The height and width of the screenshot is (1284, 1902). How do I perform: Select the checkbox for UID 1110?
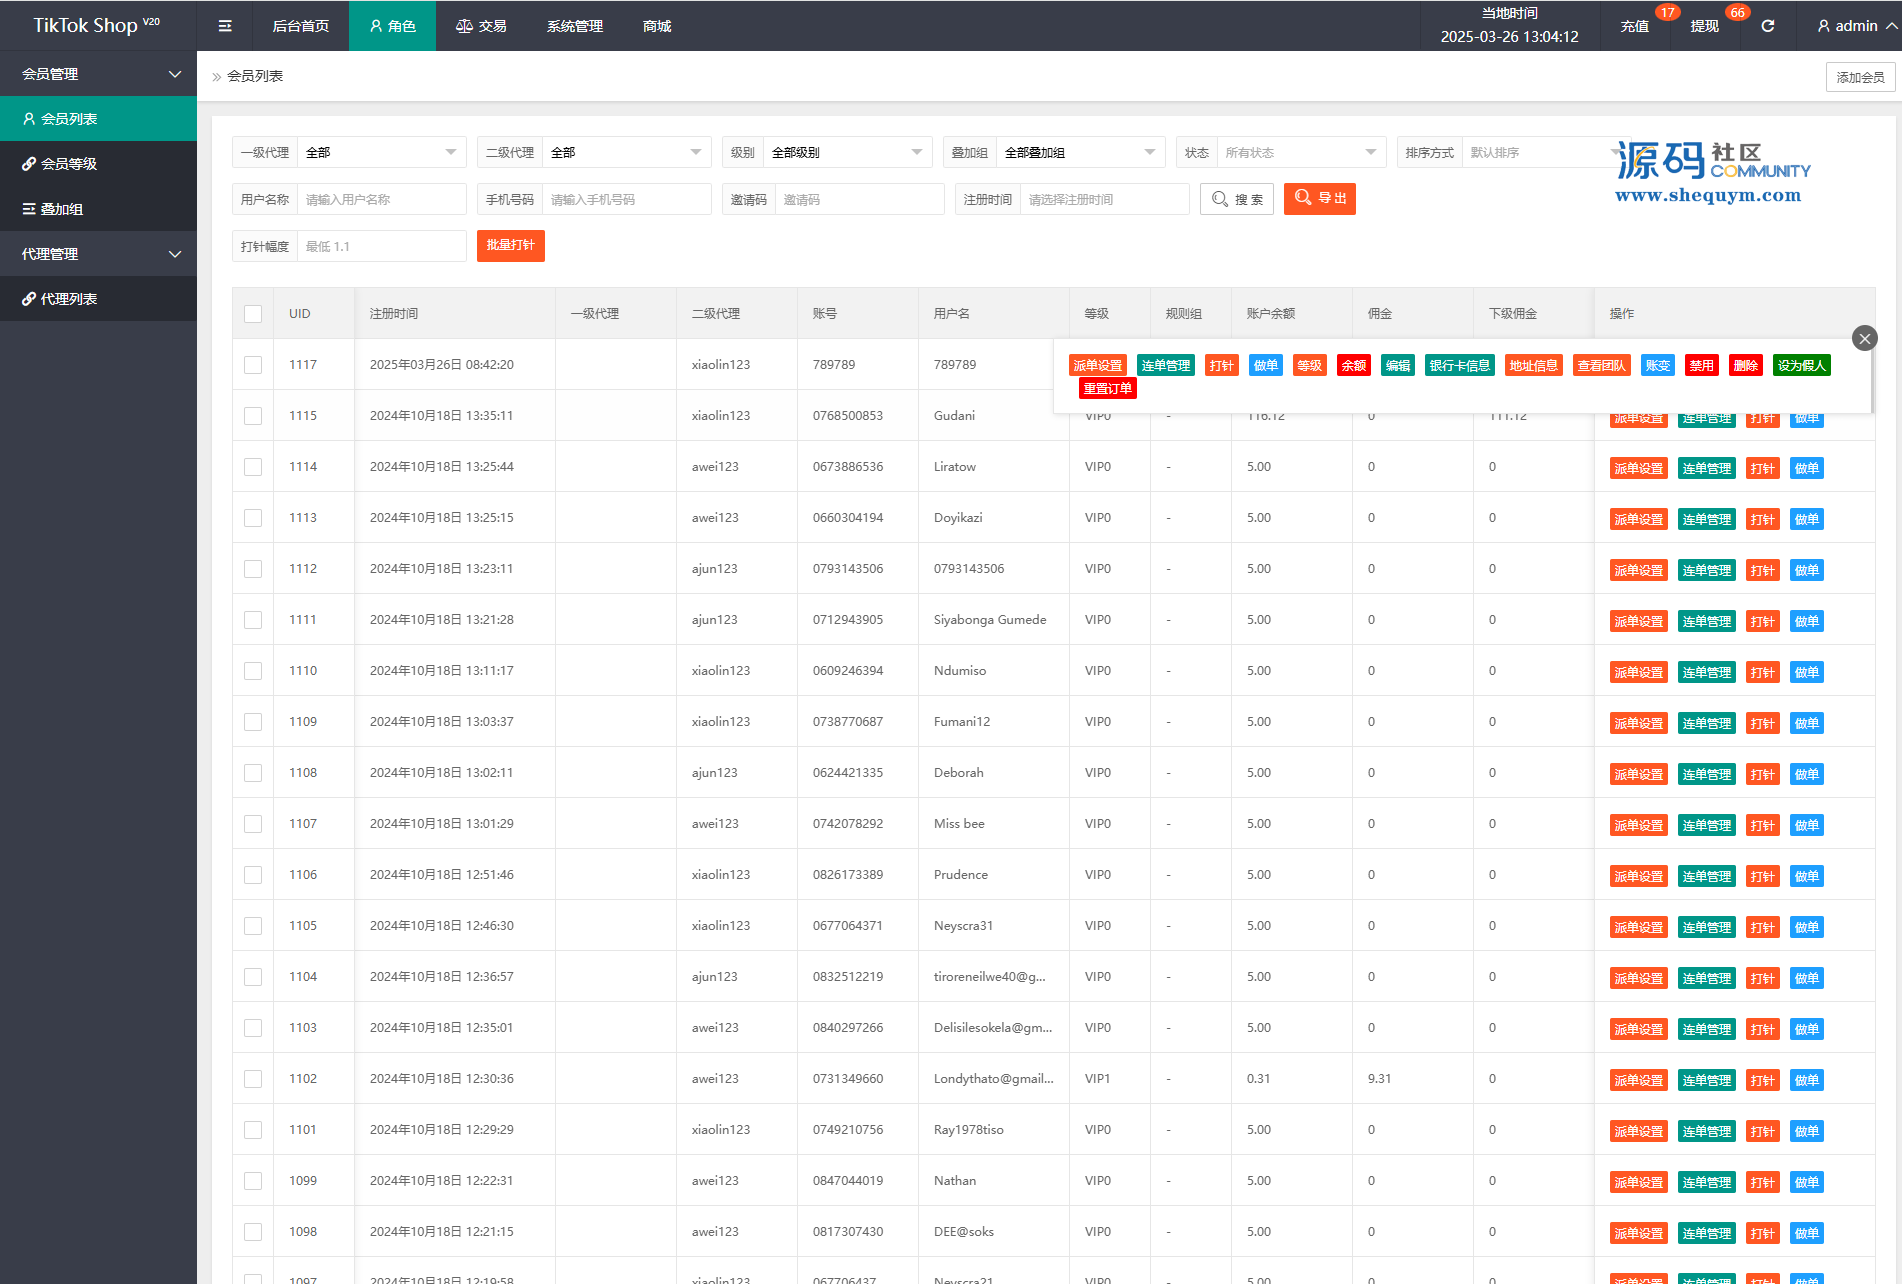click(253, 671)
